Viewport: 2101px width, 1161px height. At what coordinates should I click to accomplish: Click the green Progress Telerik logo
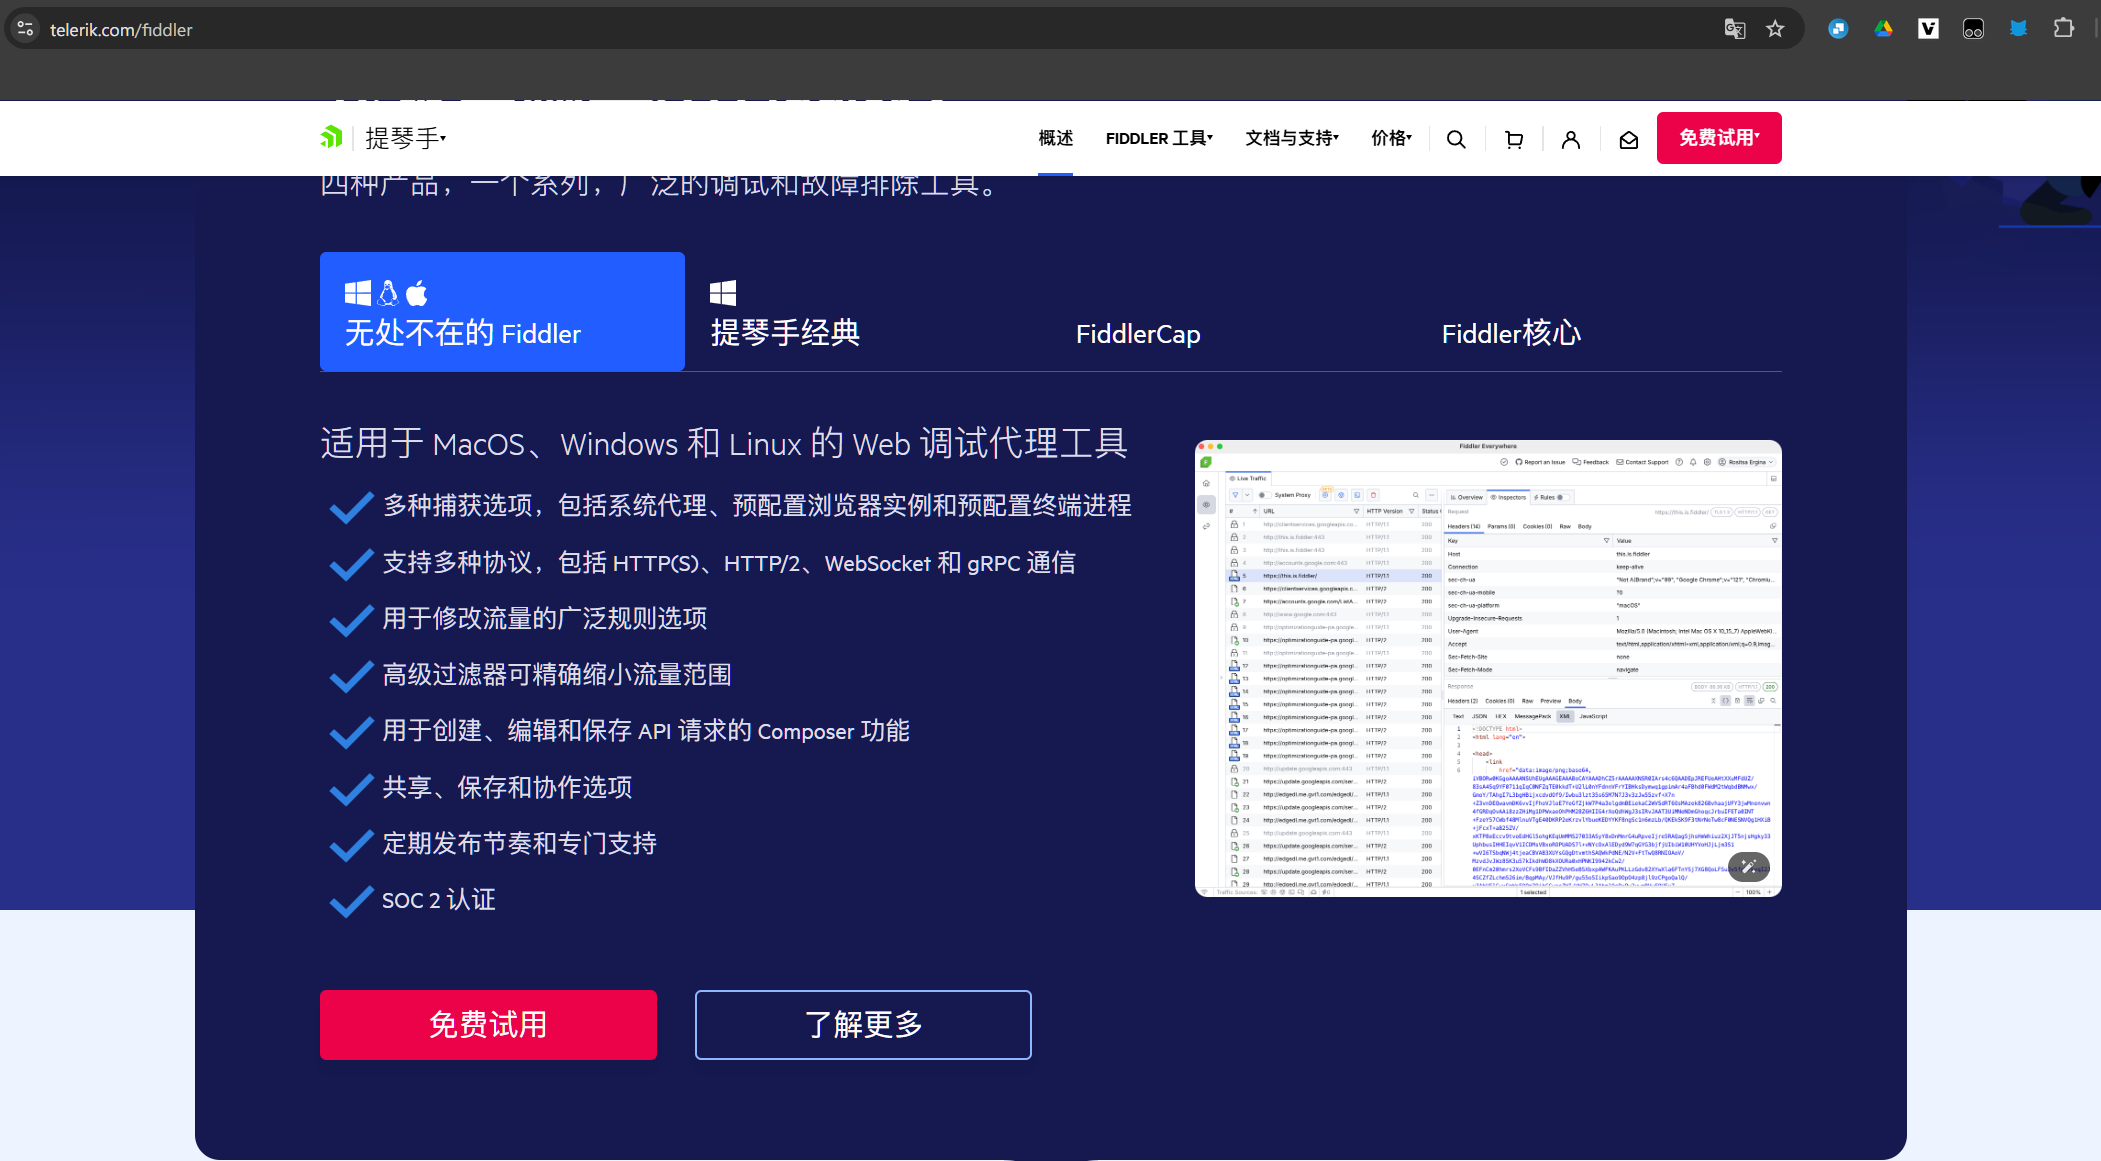[331, 137]
